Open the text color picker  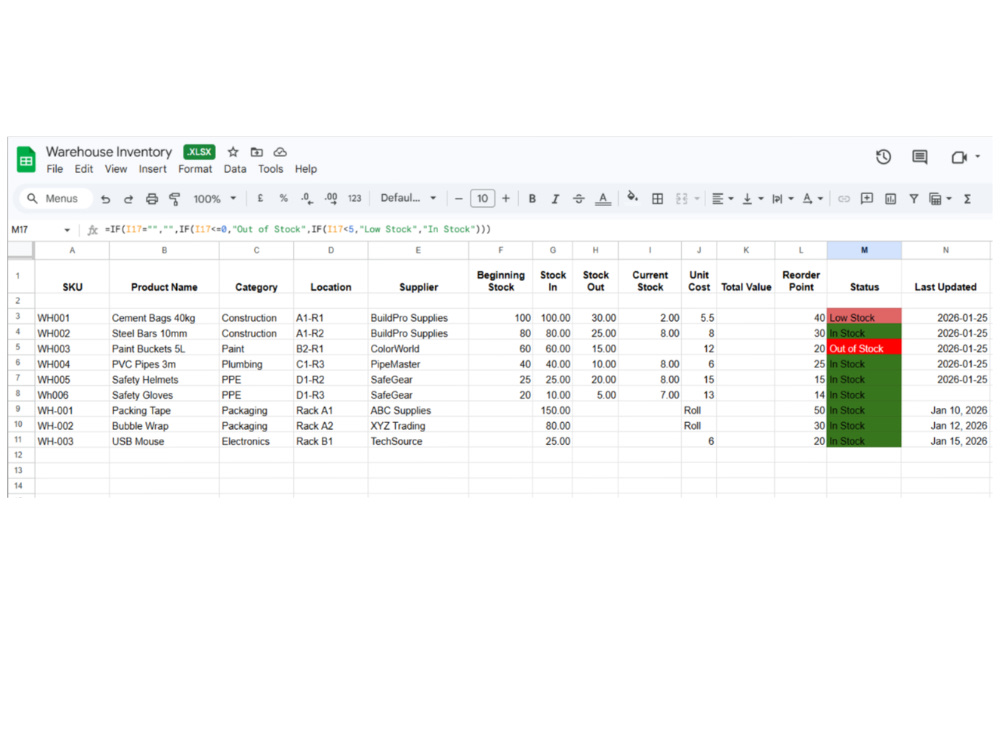(603, 199)
